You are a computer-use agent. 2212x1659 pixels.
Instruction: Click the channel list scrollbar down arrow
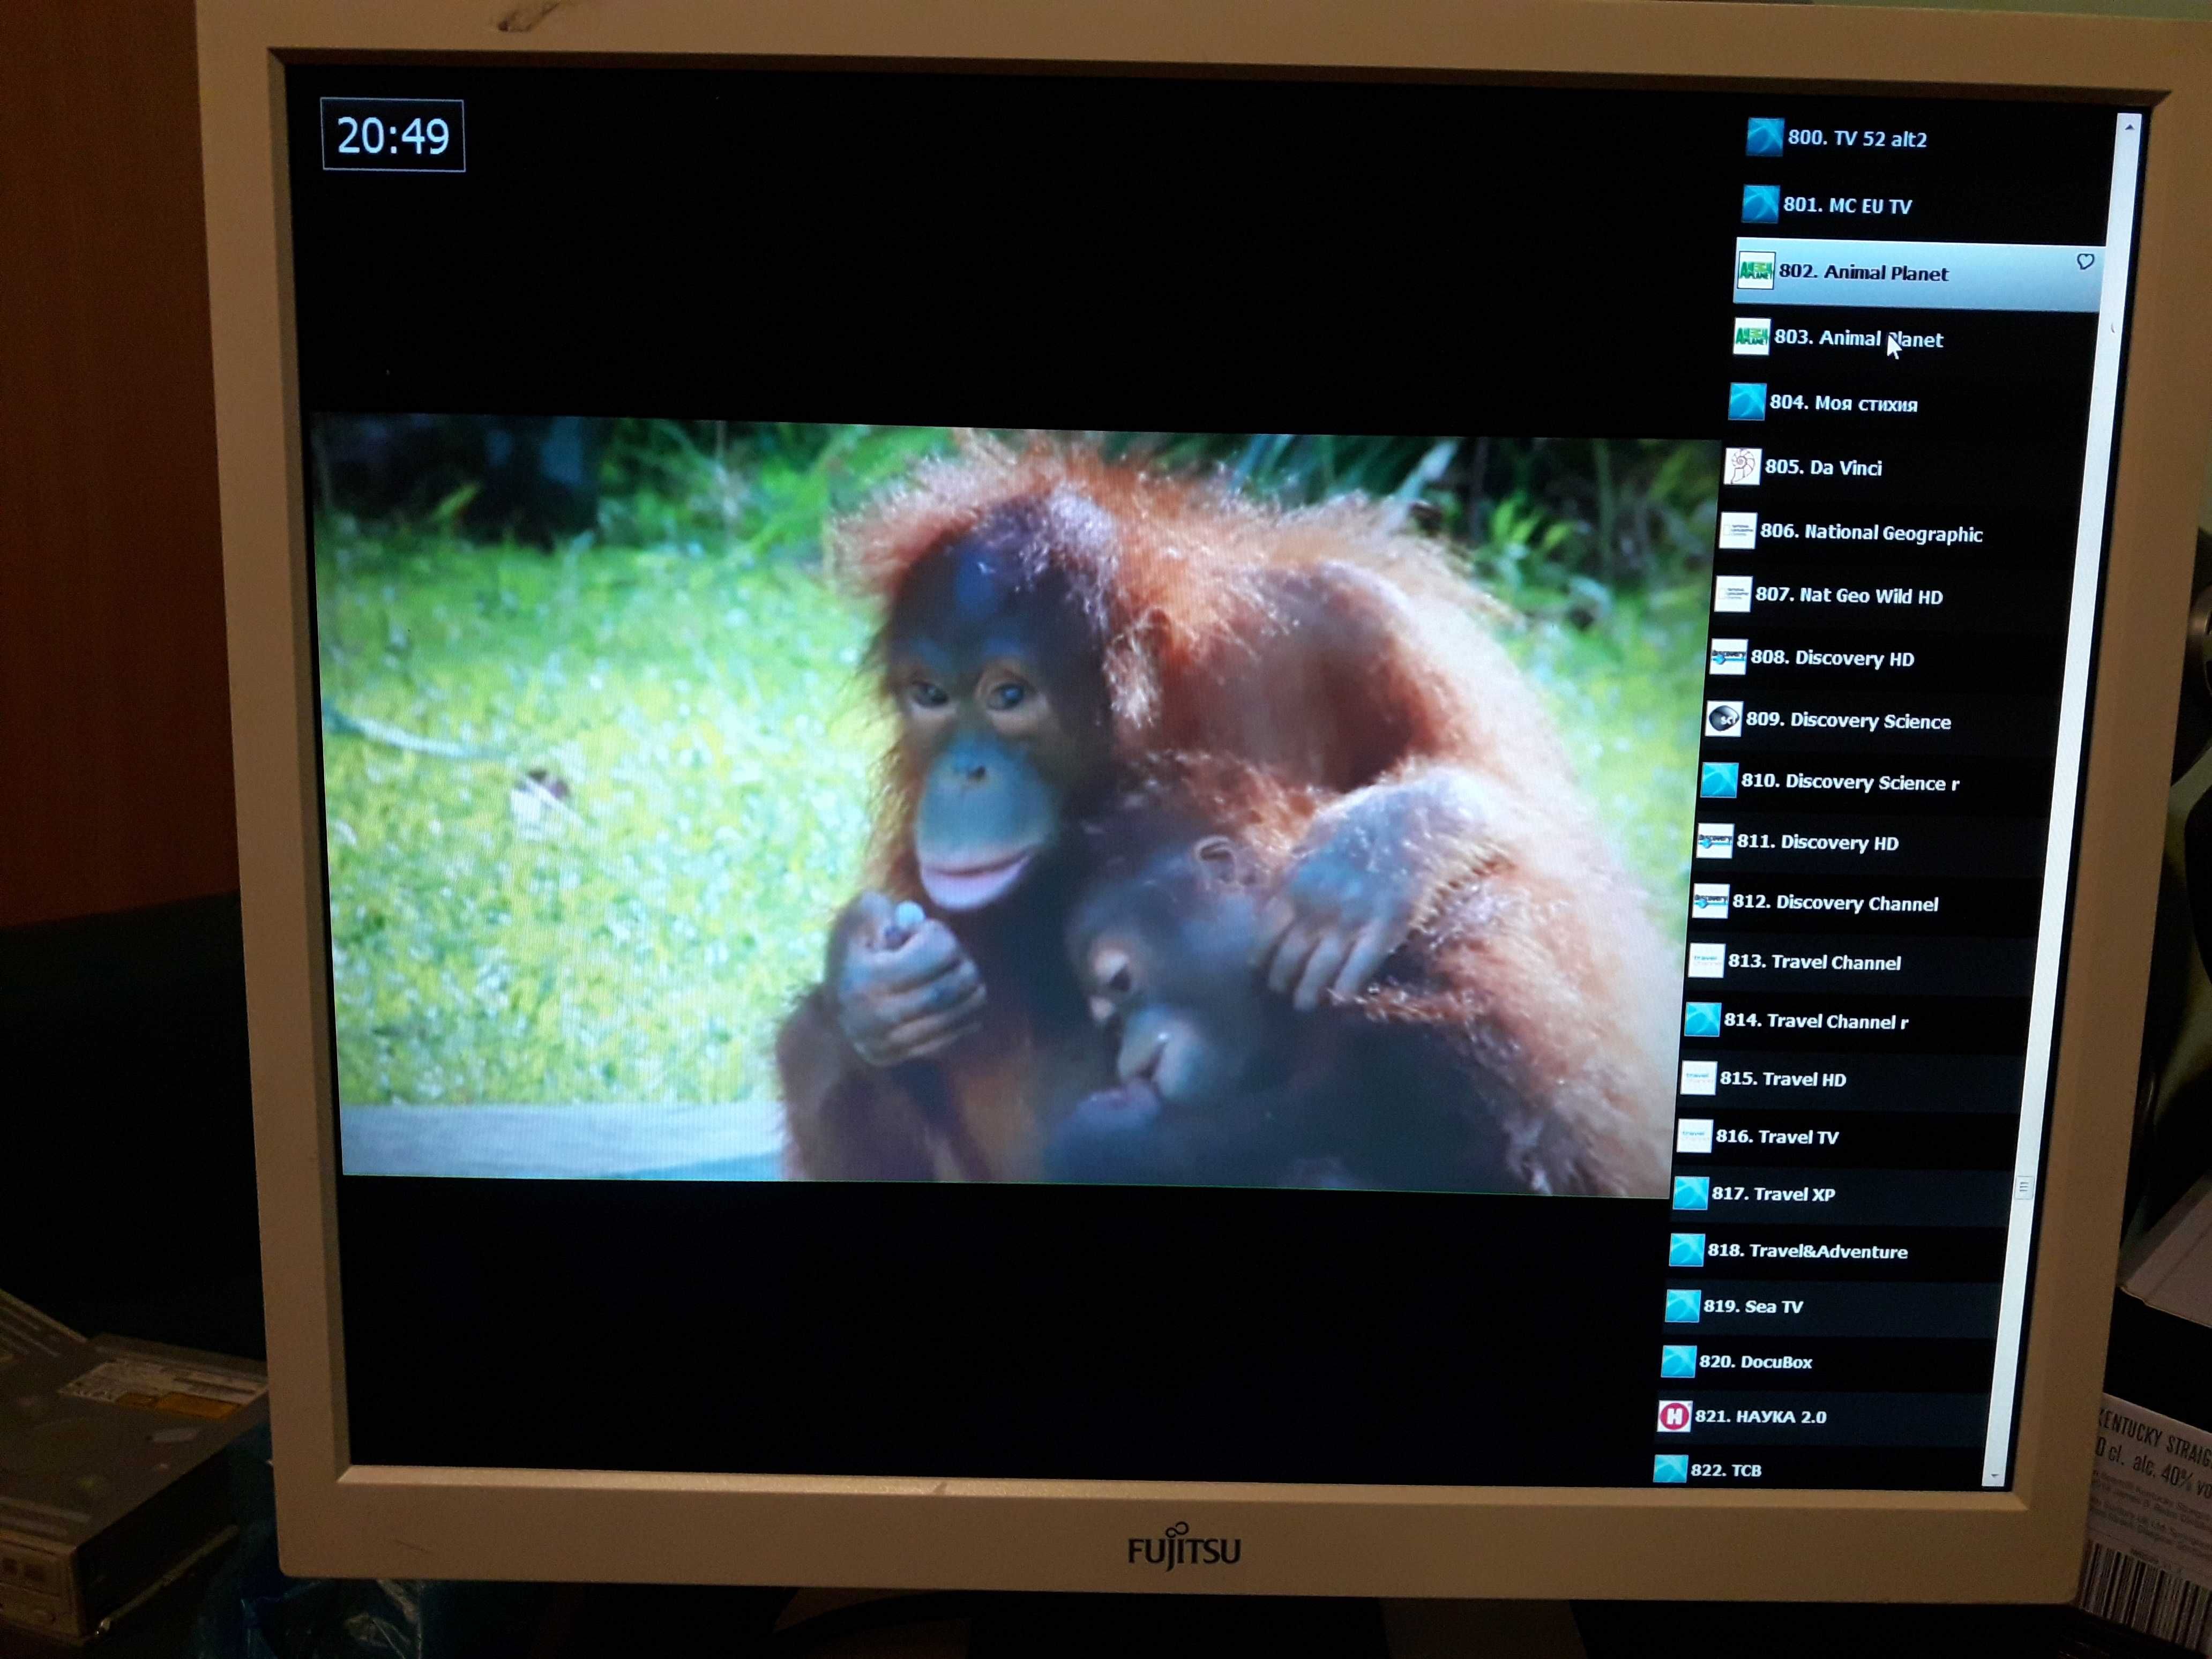pyautogui.click(x=1995, y=1475)
